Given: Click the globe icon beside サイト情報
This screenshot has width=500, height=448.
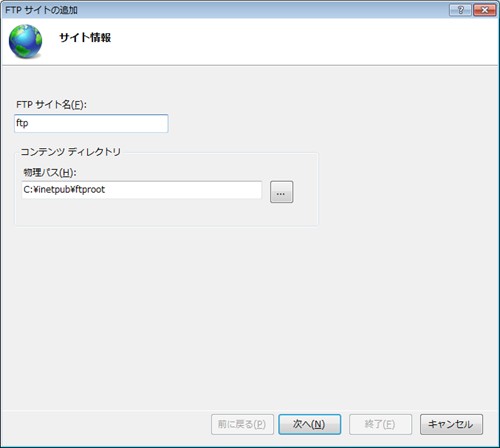Looking at the screenshot, I should coord(25,41).
